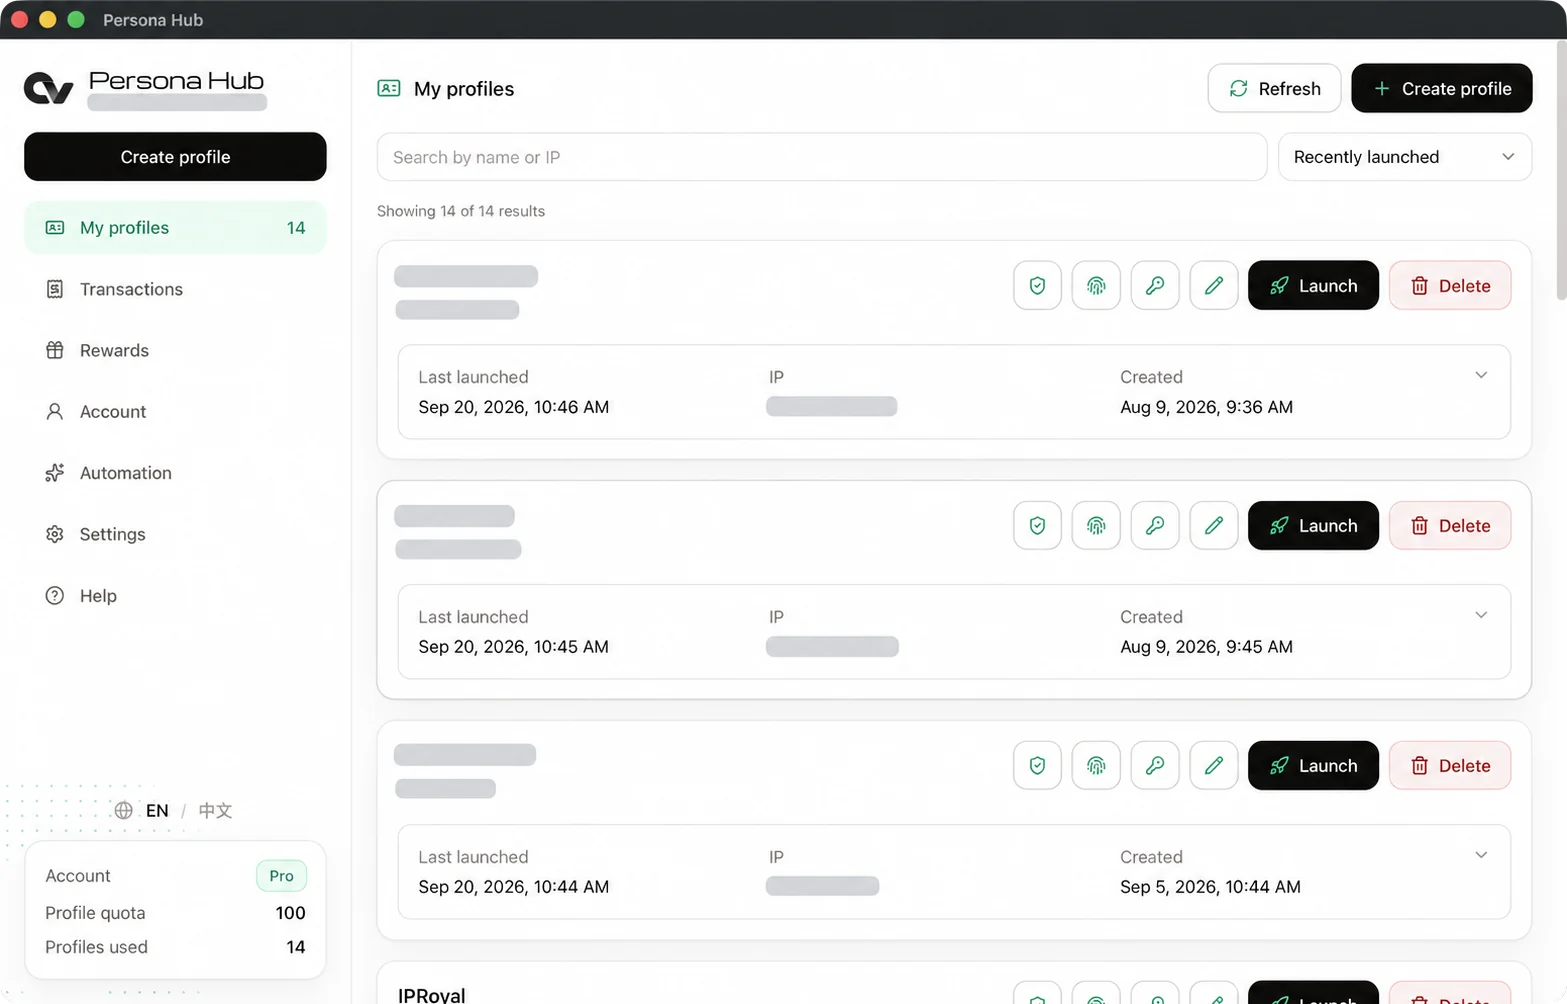Click the Persona Hub logo icon

pyautogui.click(x=48, y=88)
